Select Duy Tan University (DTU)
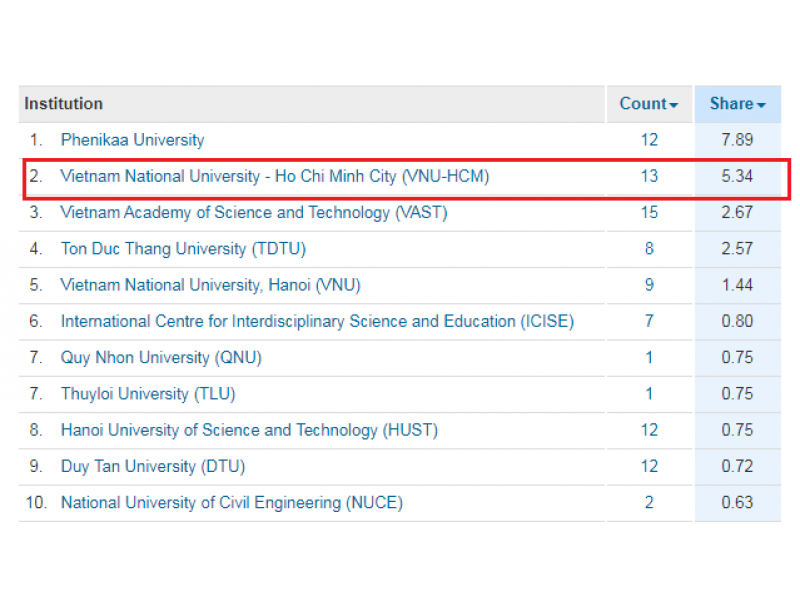This screenshot has width=800, height=600. [x=152, y=466]
